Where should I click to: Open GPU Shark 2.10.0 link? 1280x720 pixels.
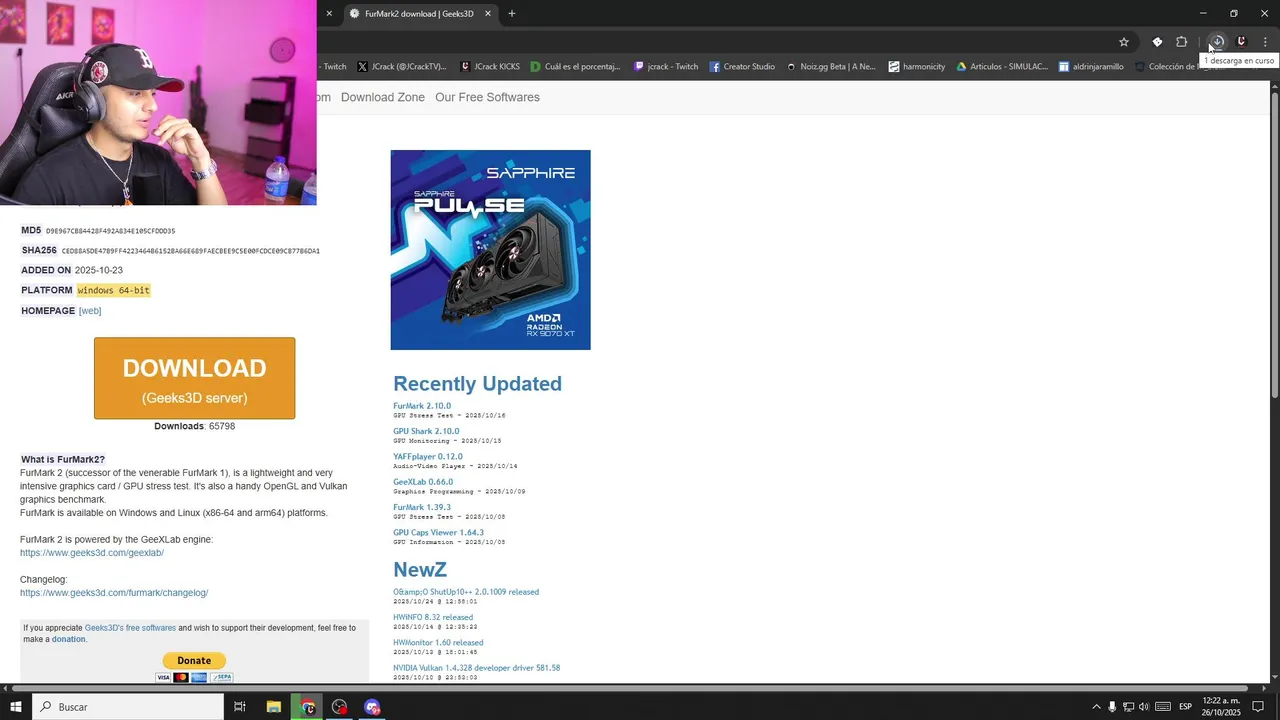point(426,431)
